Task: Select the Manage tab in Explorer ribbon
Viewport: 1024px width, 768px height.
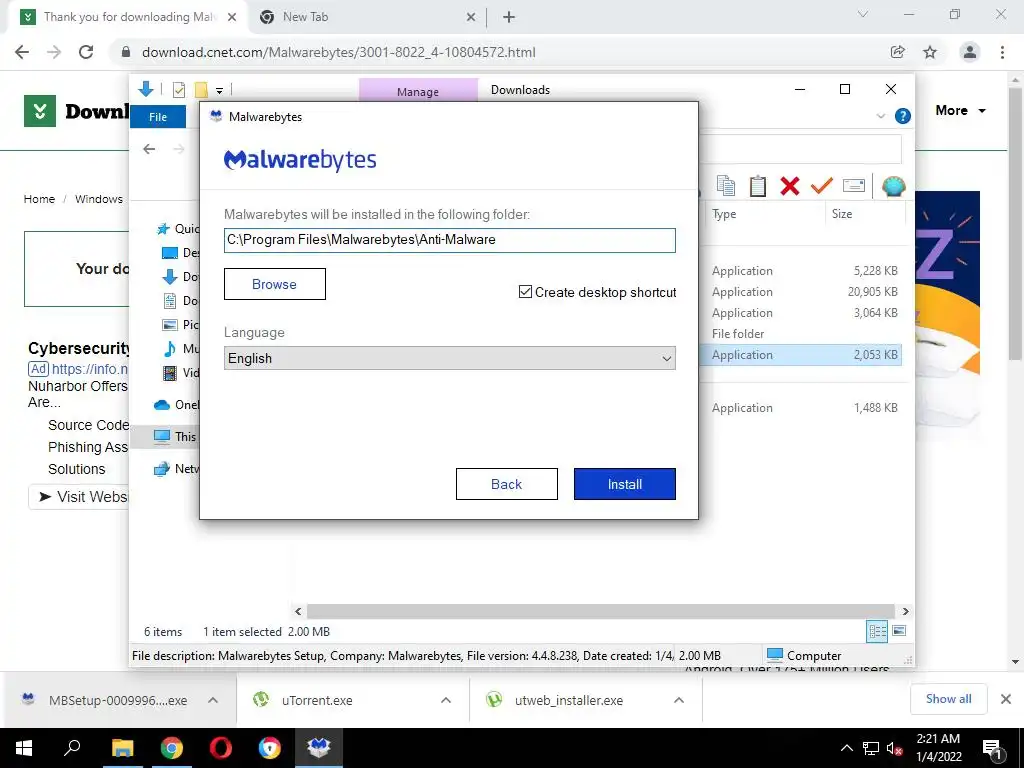Action: [418, 91]
